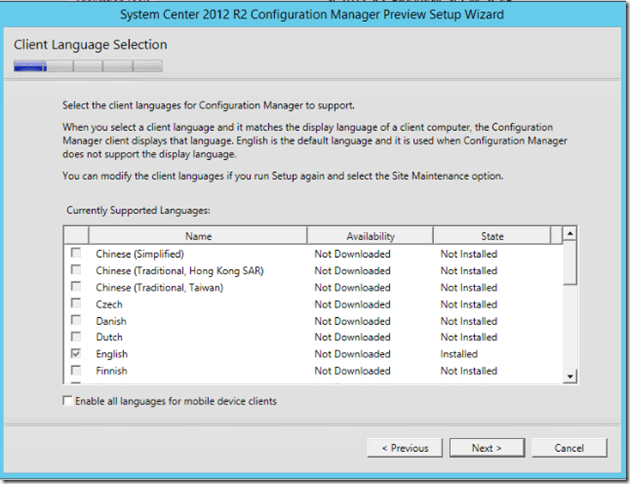Click the State column header
Viewport: 630px width, 484px height.
point(492,236)
